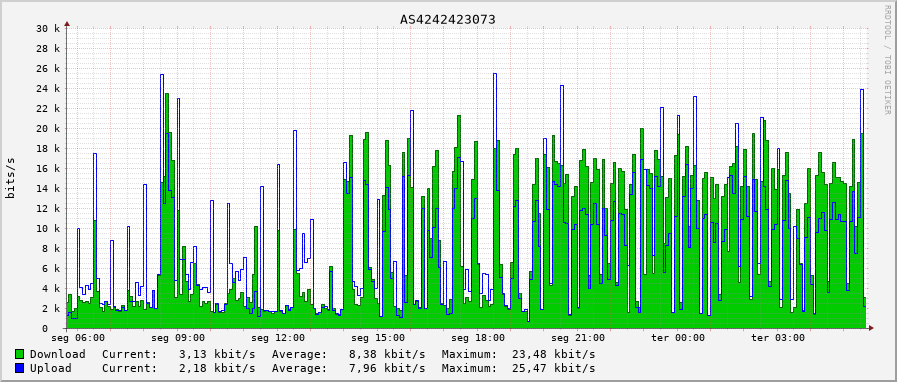Click the 30 k y-axis label
Viewport: 897px width, 382px height.
pos(47,29)
